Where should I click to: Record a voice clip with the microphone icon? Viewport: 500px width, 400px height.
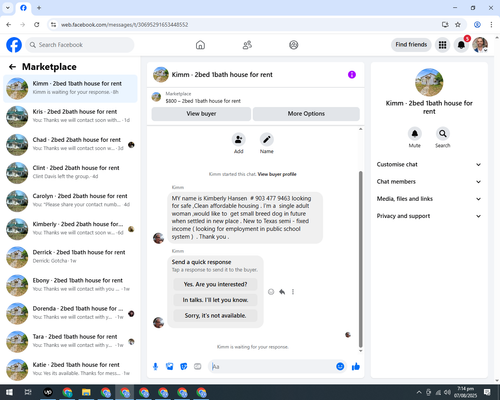click(155, 367)
